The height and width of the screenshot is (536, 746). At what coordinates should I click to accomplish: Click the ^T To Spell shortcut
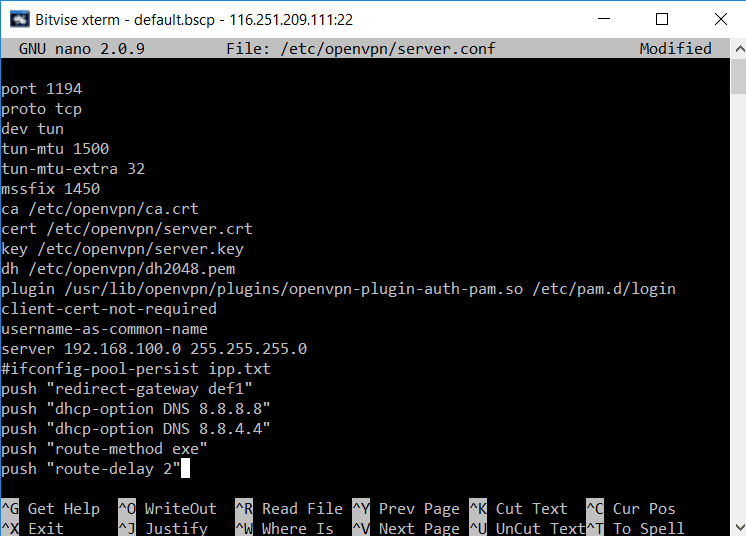(635, 528)
